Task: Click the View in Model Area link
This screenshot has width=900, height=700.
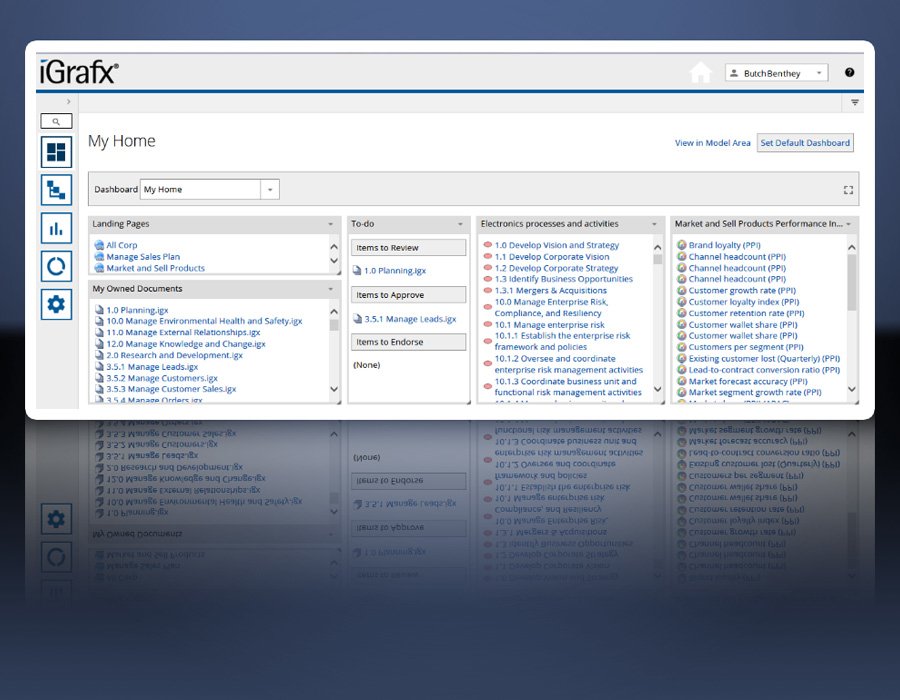Action: pyautogui.click(x=712, y=143)
